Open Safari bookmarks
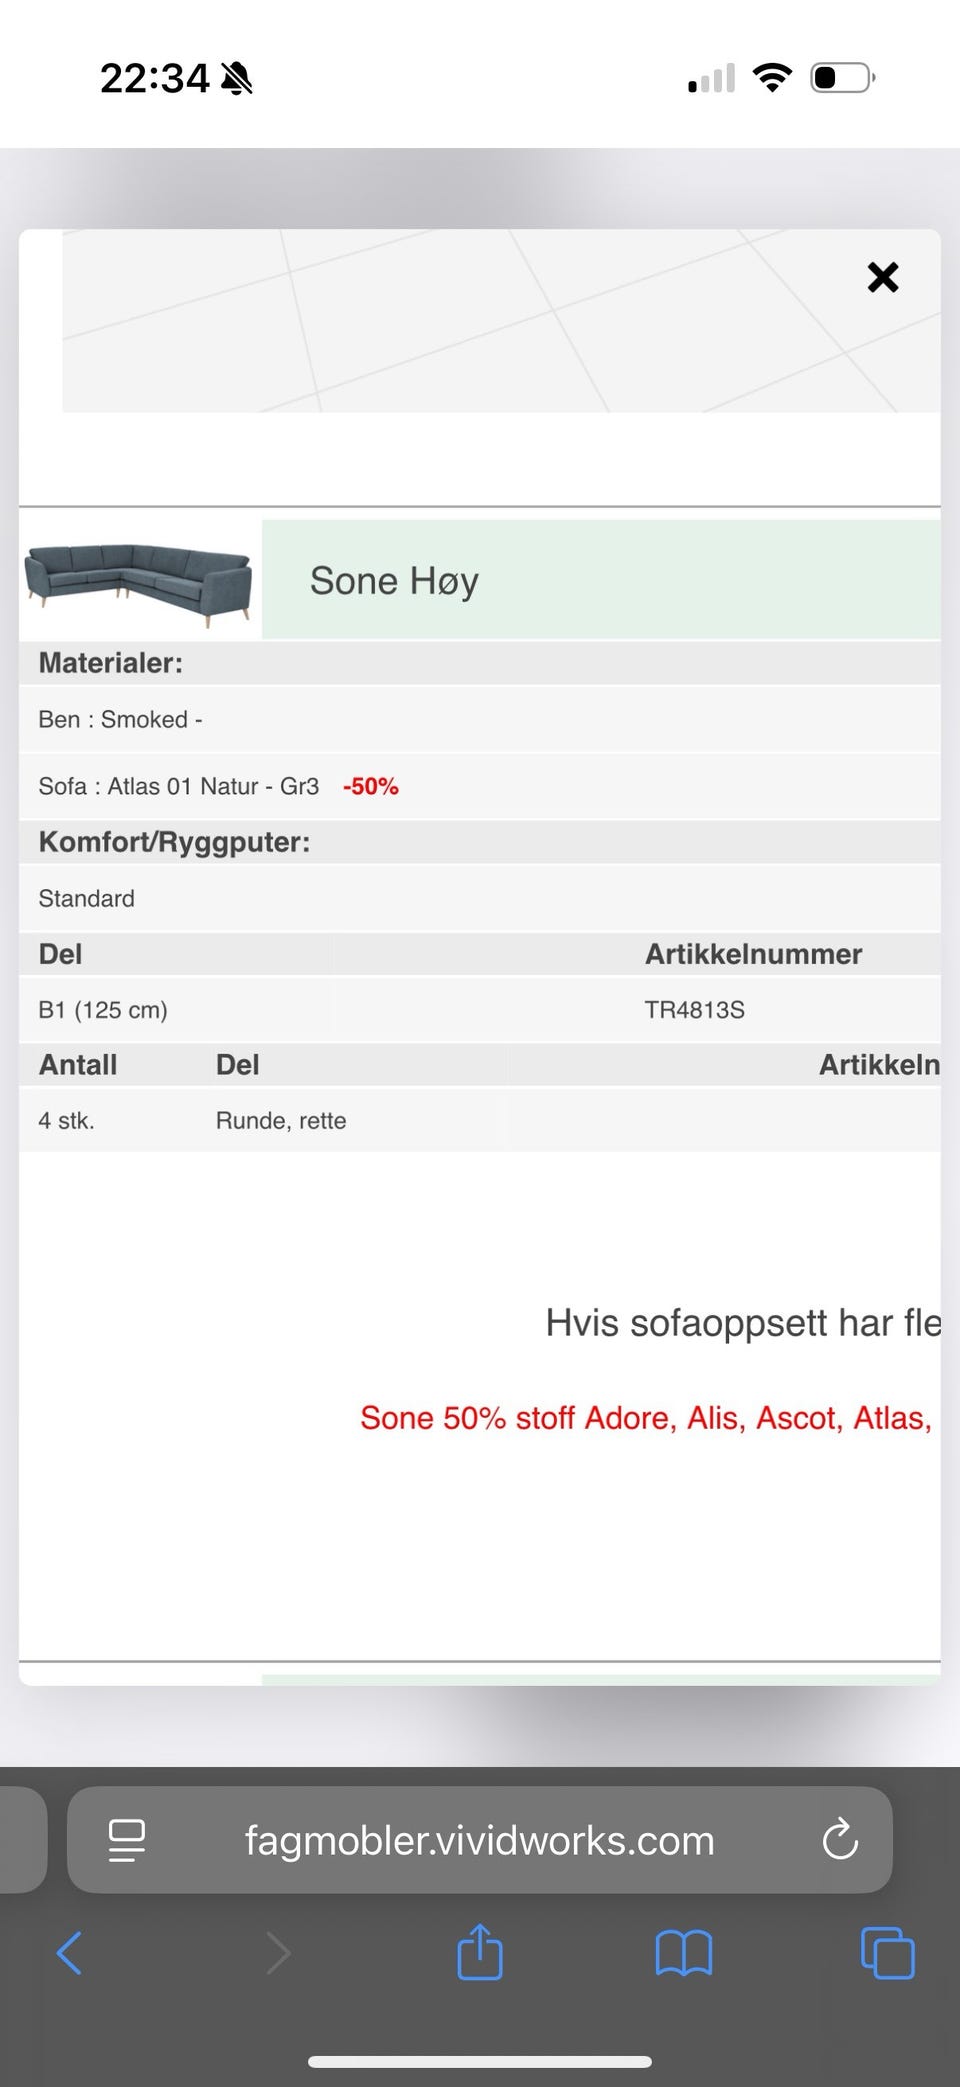This screenshot has width=960, height=2087. coord(684,1953)
